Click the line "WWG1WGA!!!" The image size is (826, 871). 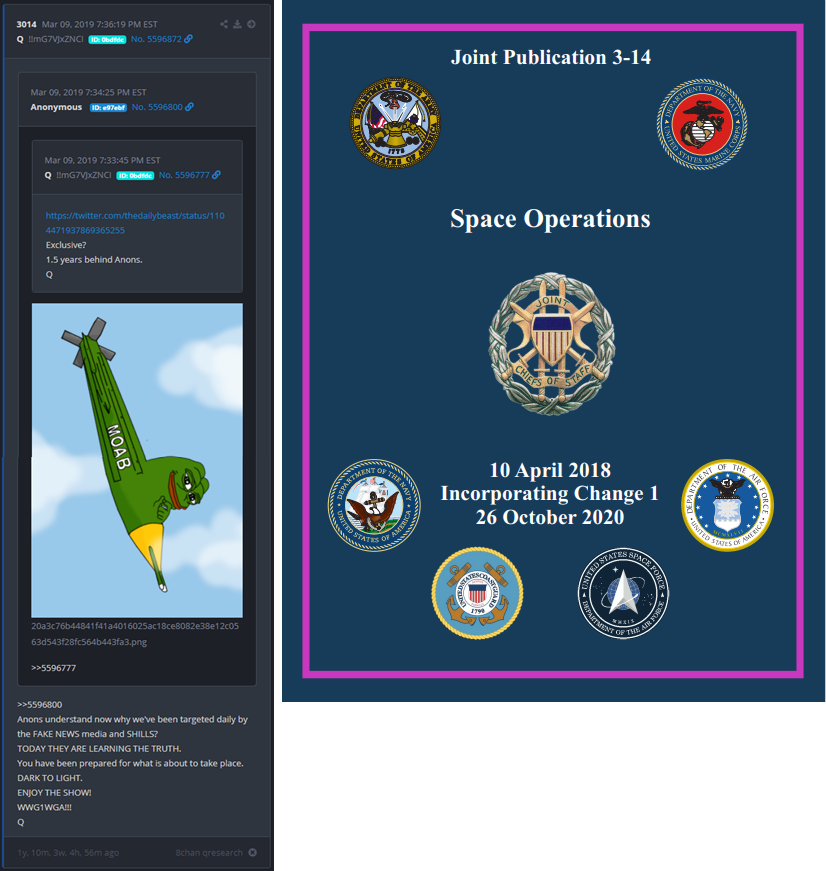click(44, 807)
